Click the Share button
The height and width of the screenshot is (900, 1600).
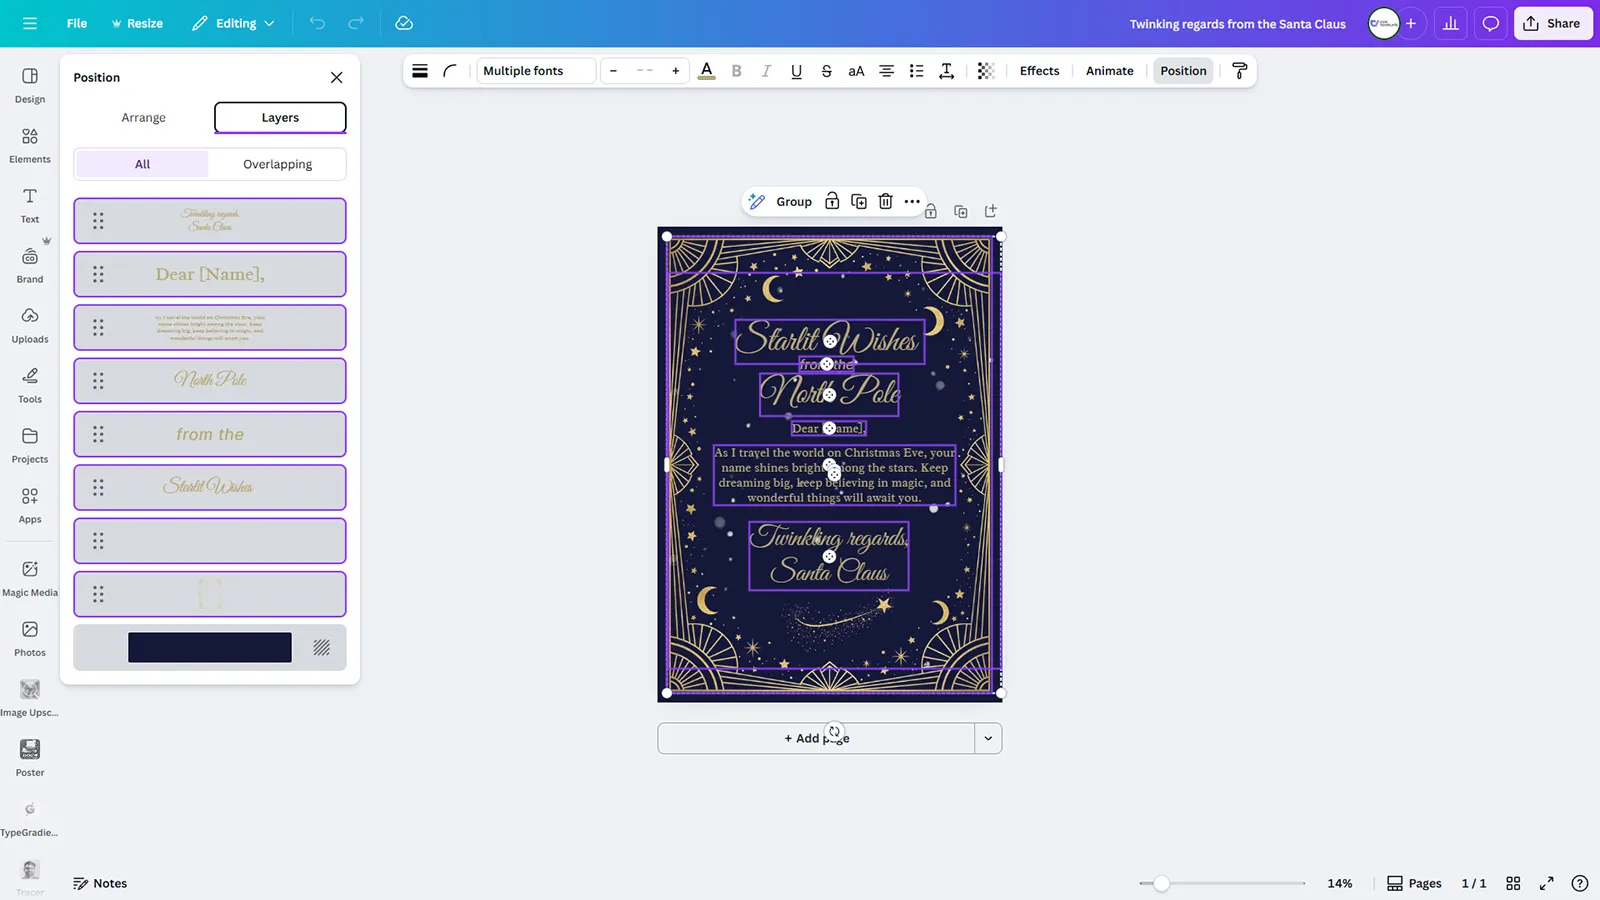click(1552, 23)
